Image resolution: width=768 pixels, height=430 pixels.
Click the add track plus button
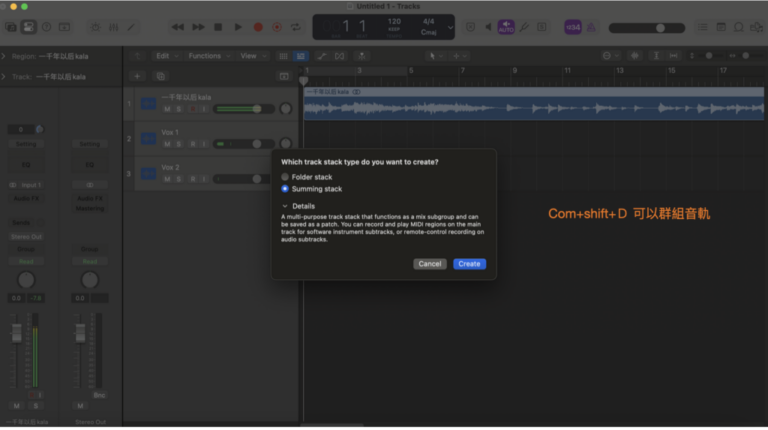137,76
